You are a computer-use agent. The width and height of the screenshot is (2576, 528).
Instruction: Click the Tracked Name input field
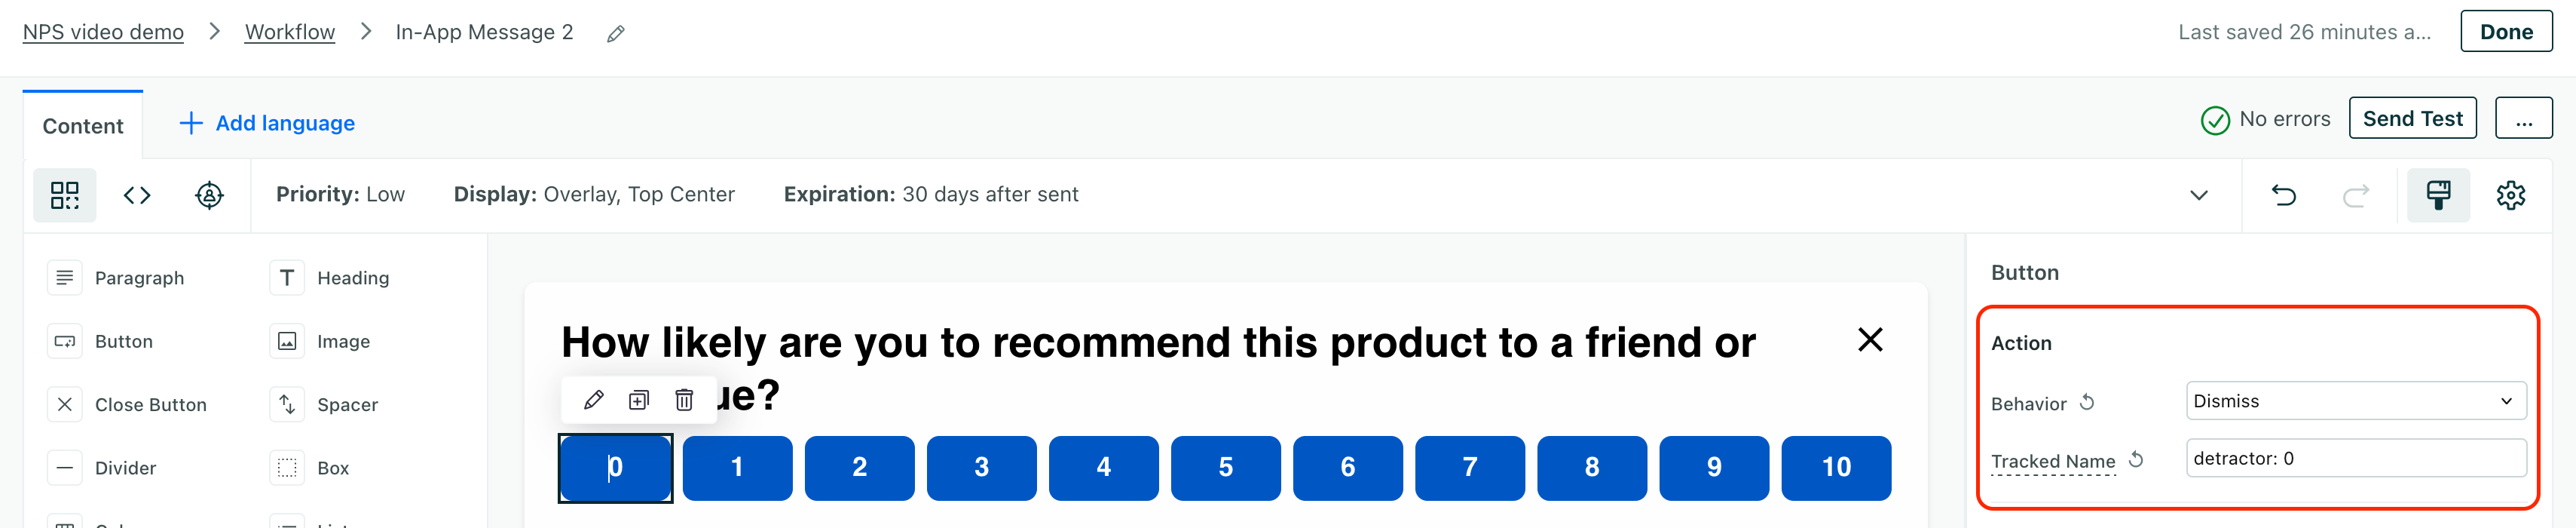[2355, 458]
